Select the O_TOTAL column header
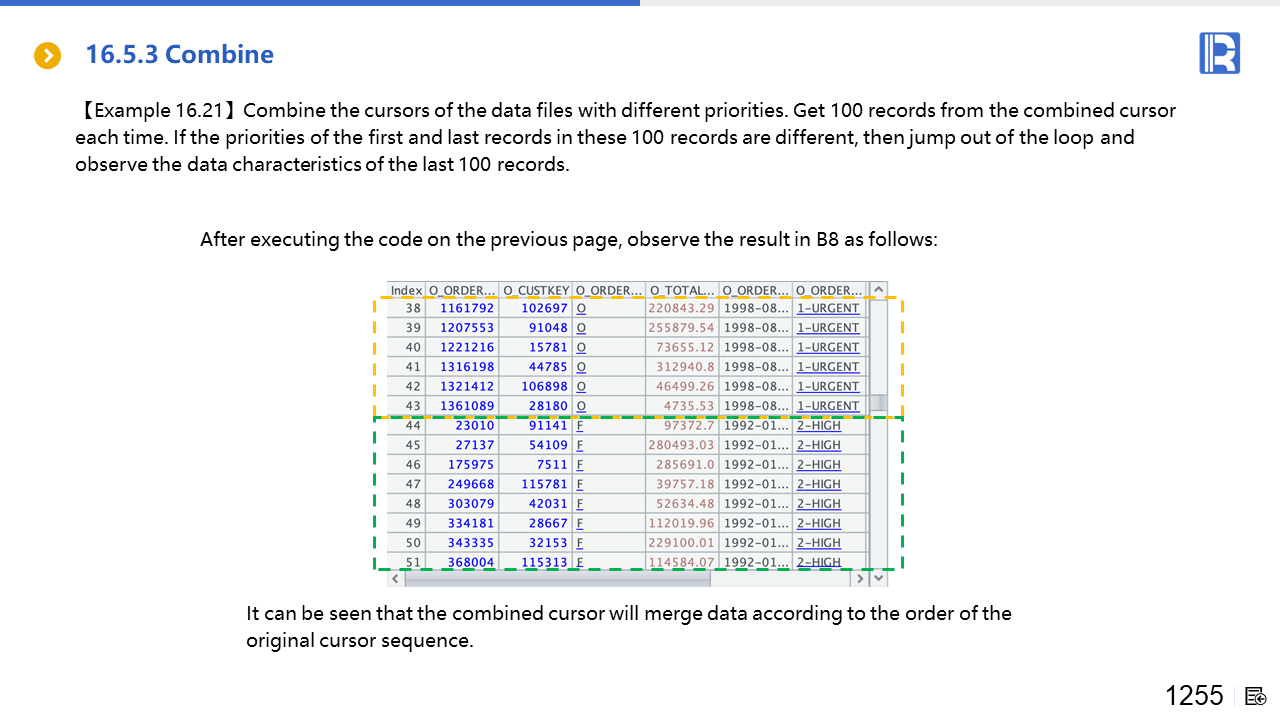 point(682,291)
